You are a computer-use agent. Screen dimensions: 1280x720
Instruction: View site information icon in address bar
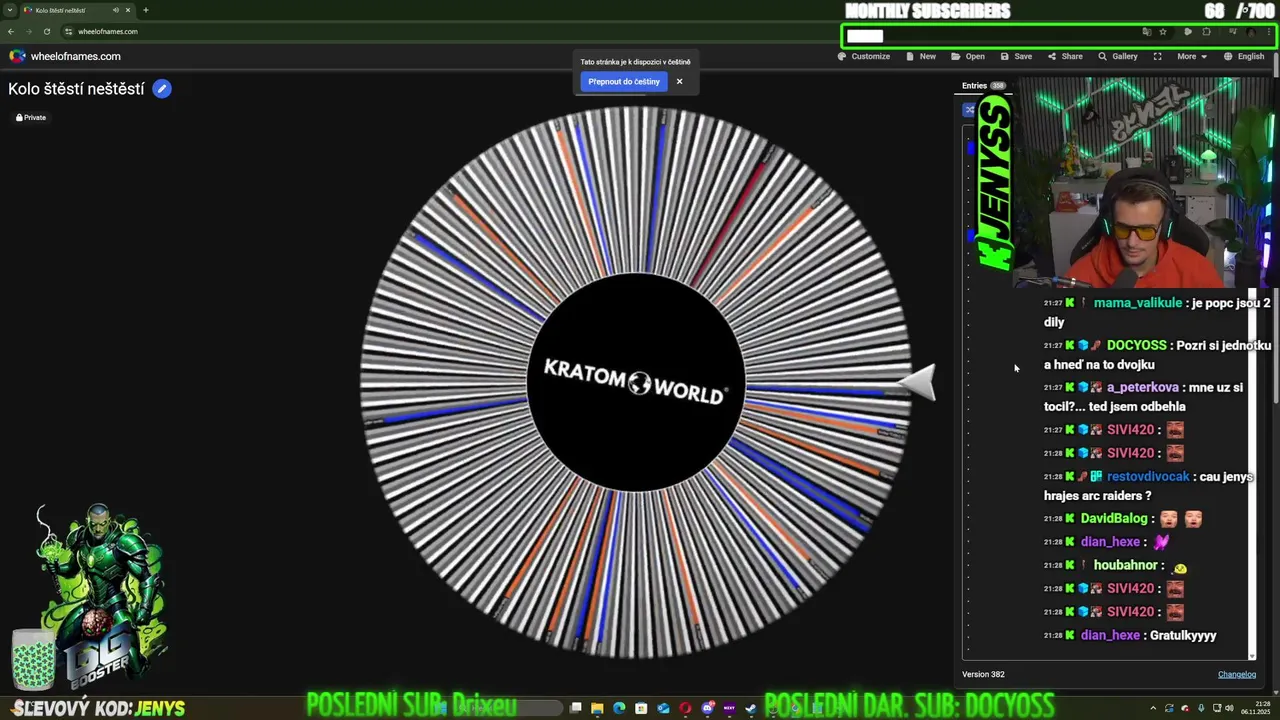(69, 31)
